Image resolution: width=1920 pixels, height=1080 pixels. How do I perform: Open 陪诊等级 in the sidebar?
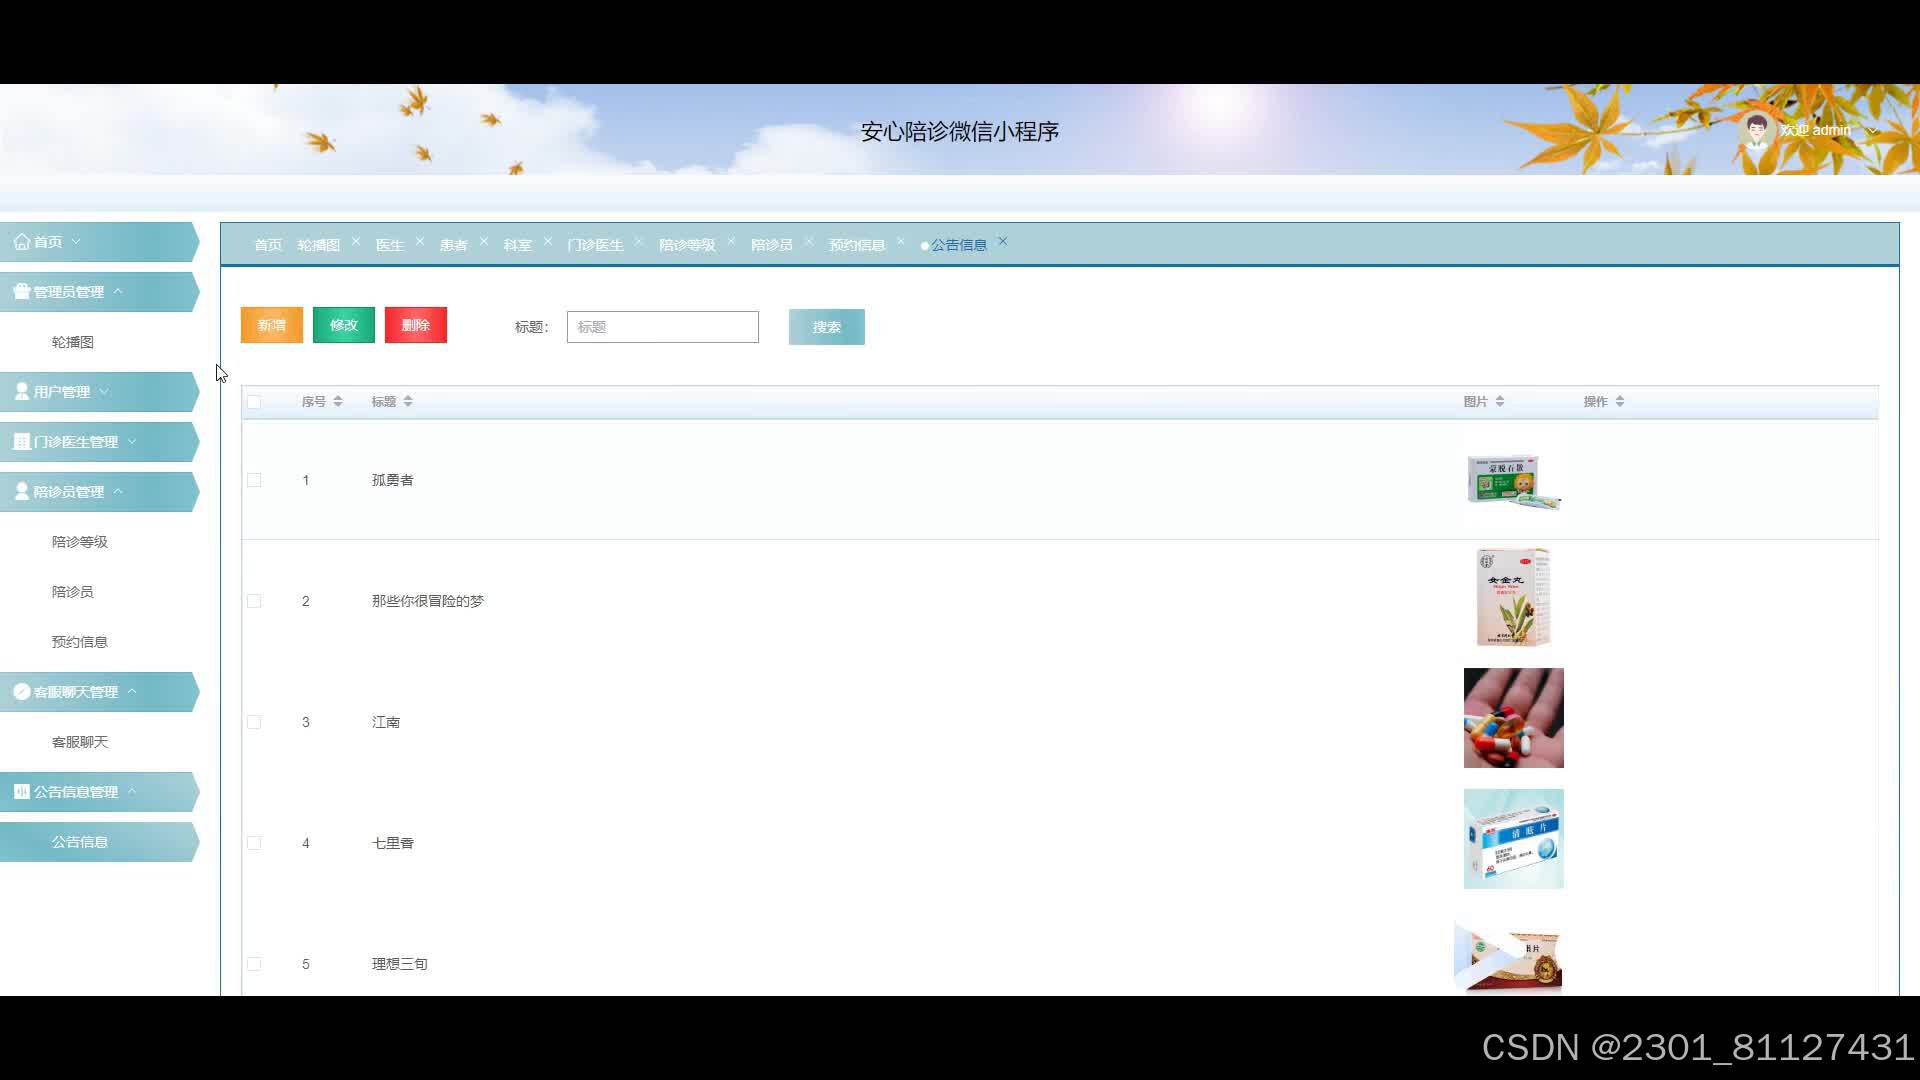coord(80,542)
